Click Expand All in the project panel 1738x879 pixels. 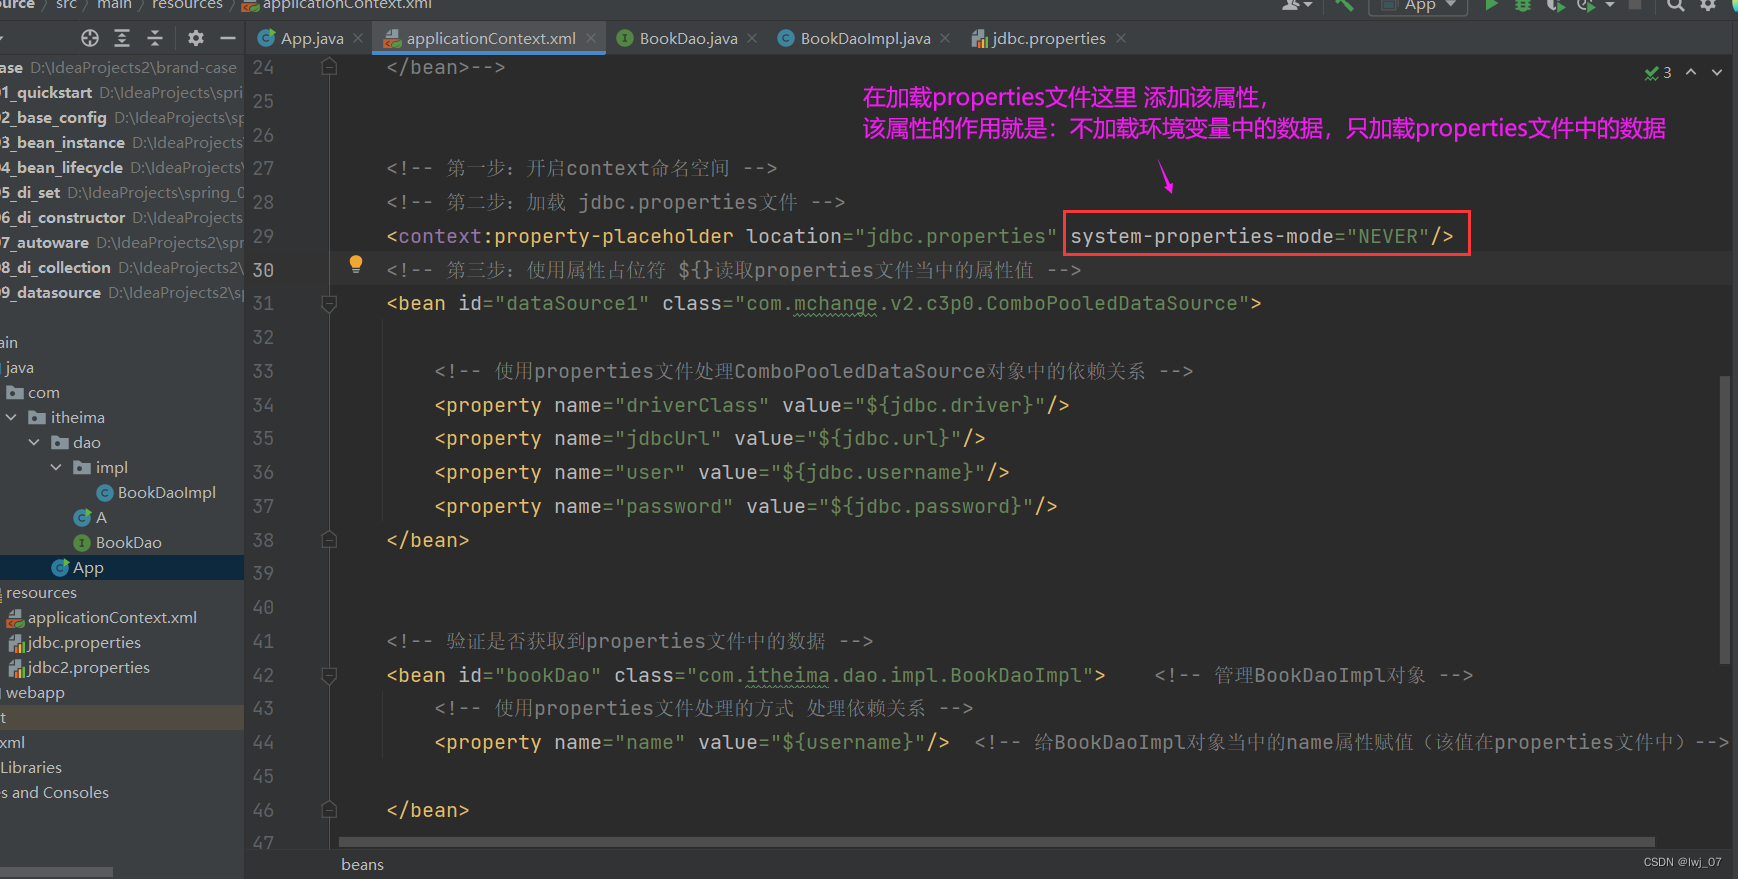pyautogui.click(x=122, y=38)
